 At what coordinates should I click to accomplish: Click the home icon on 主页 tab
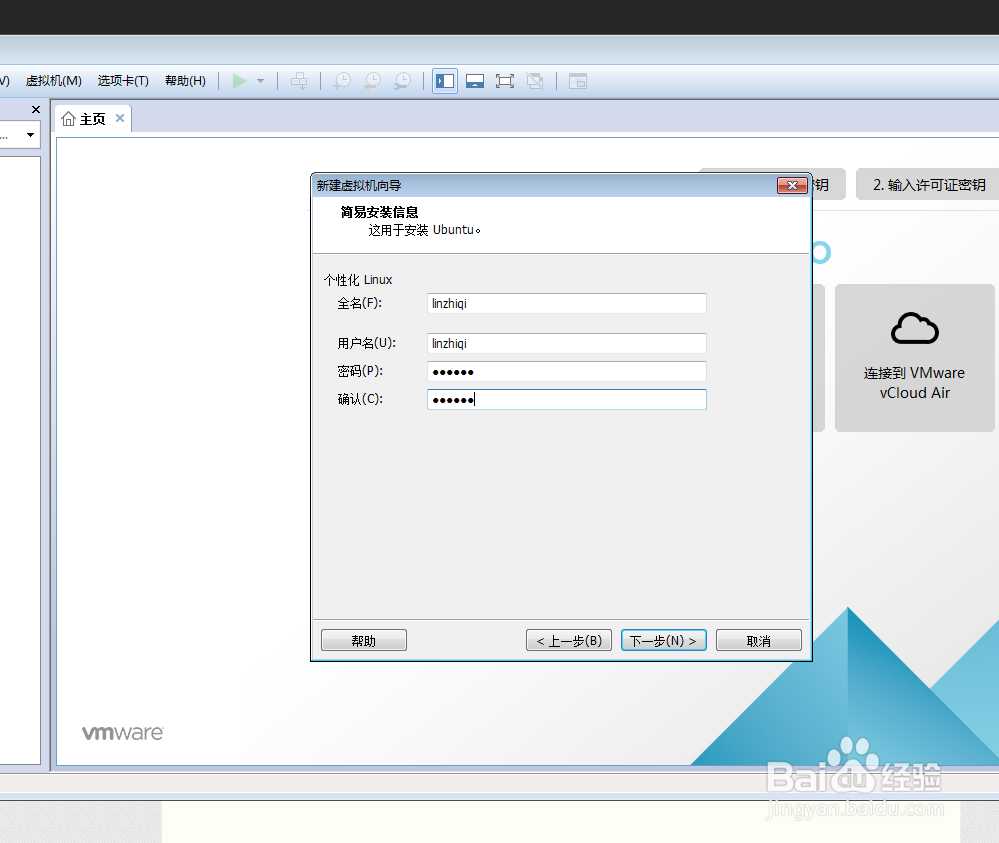click(70, 118)
